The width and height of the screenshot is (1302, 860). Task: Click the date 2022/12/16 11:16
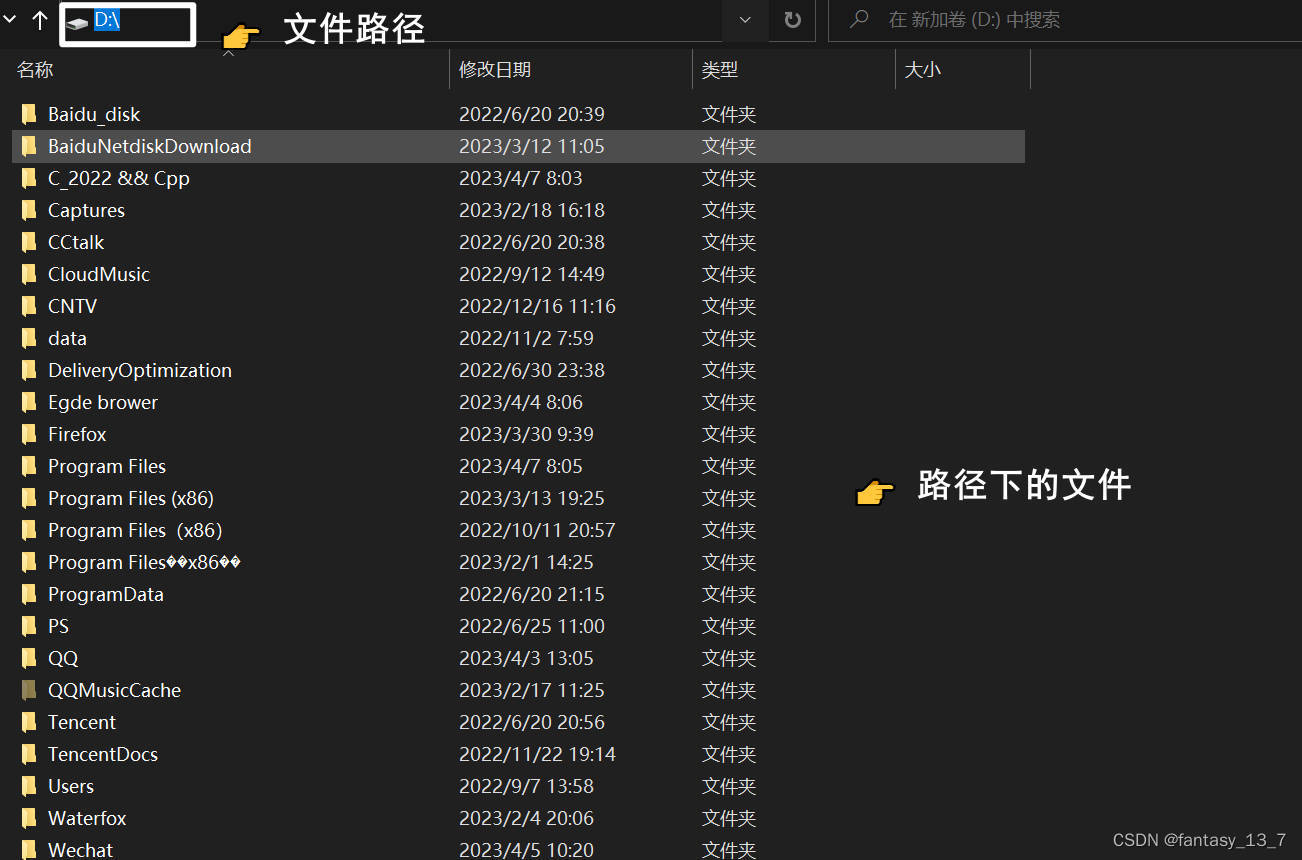click(x=537, y=306)
